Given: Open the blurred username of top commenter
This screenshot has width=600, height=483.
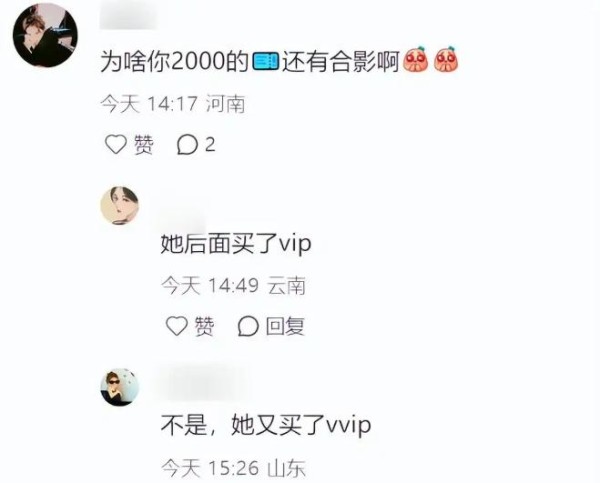Looking at the screenshot, I should coord(129,15).
